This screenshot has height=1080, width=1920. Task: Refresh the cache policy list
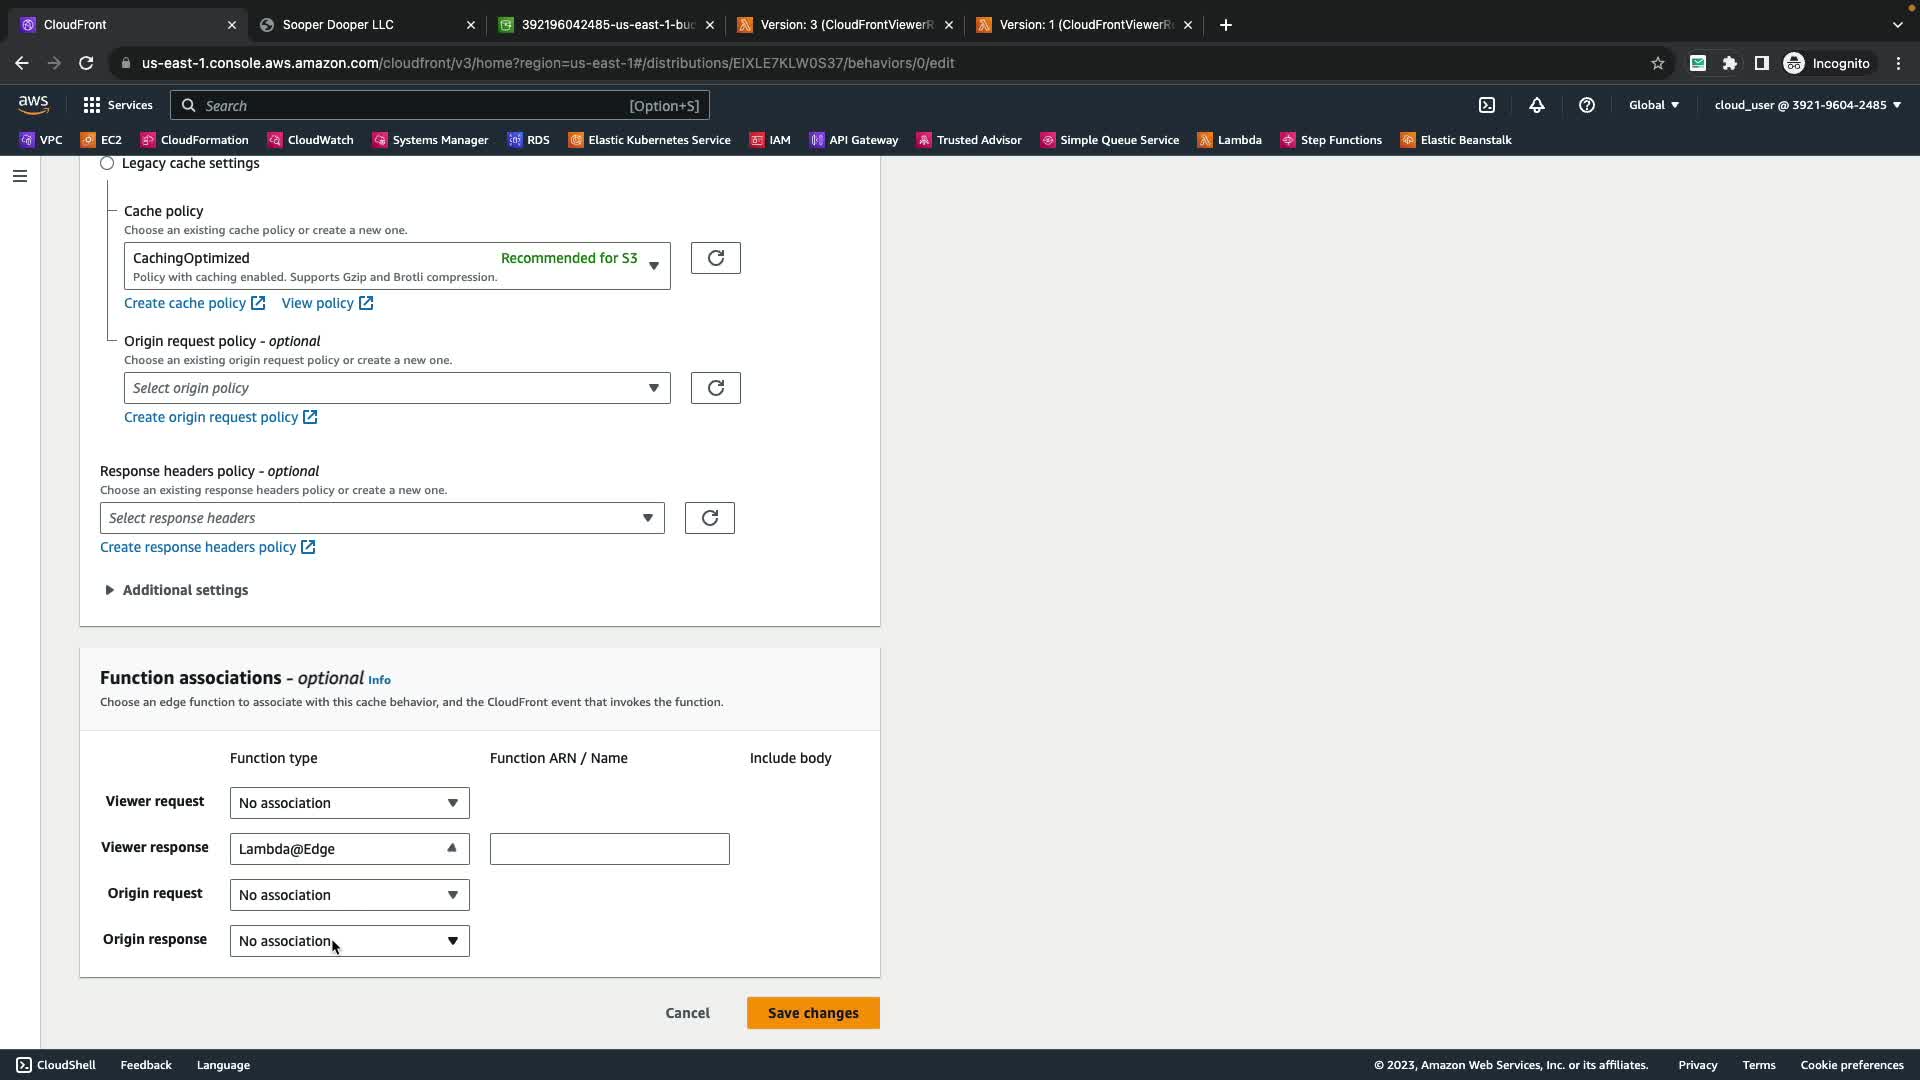[715, 258]
